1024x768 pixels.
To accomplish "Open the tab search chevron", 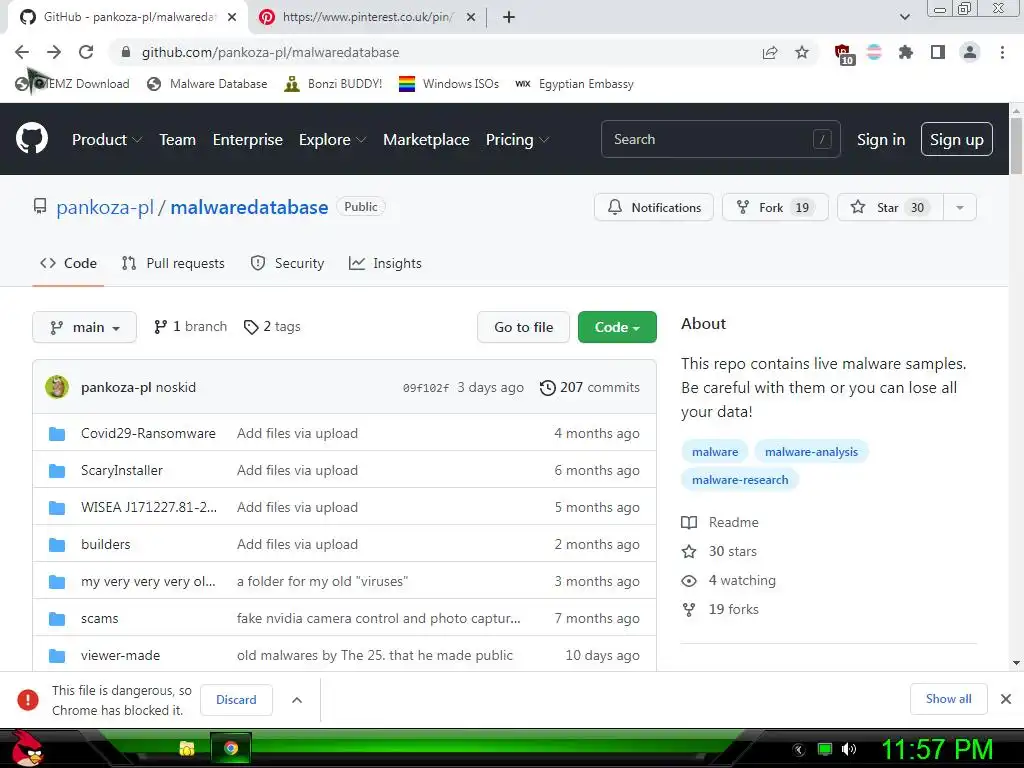I will [x=904, y=18].
